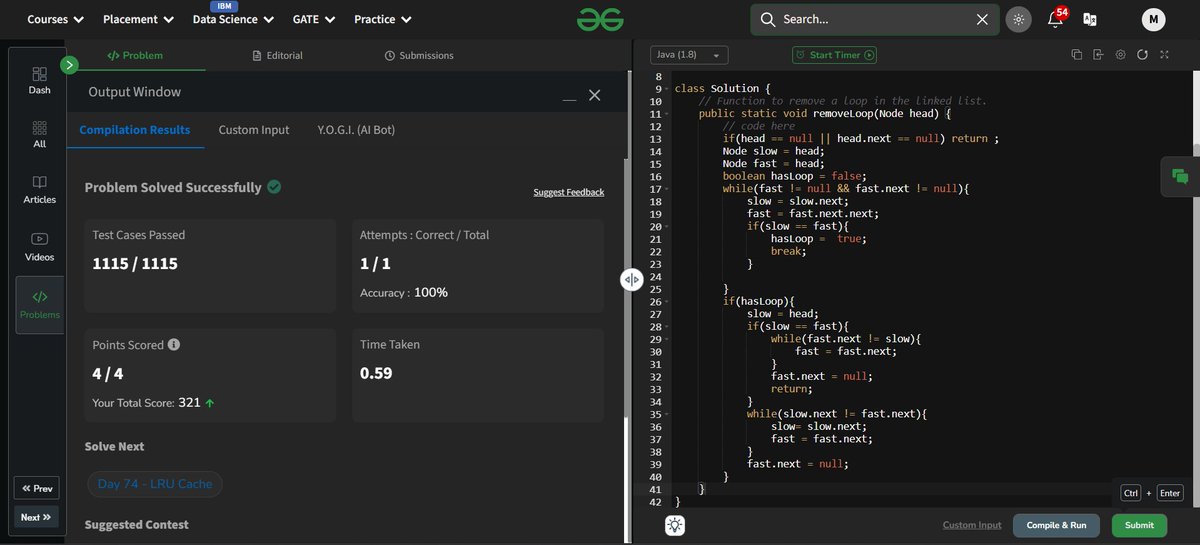Click 'Problem Solved Successfully' heading
Screen dimensions: 1200x545
click(x=173, y=187)
